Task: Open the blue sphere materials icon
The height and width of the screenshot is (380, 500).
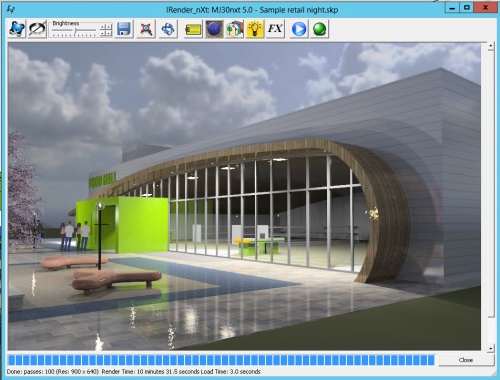Action: [x=214, y=29]
